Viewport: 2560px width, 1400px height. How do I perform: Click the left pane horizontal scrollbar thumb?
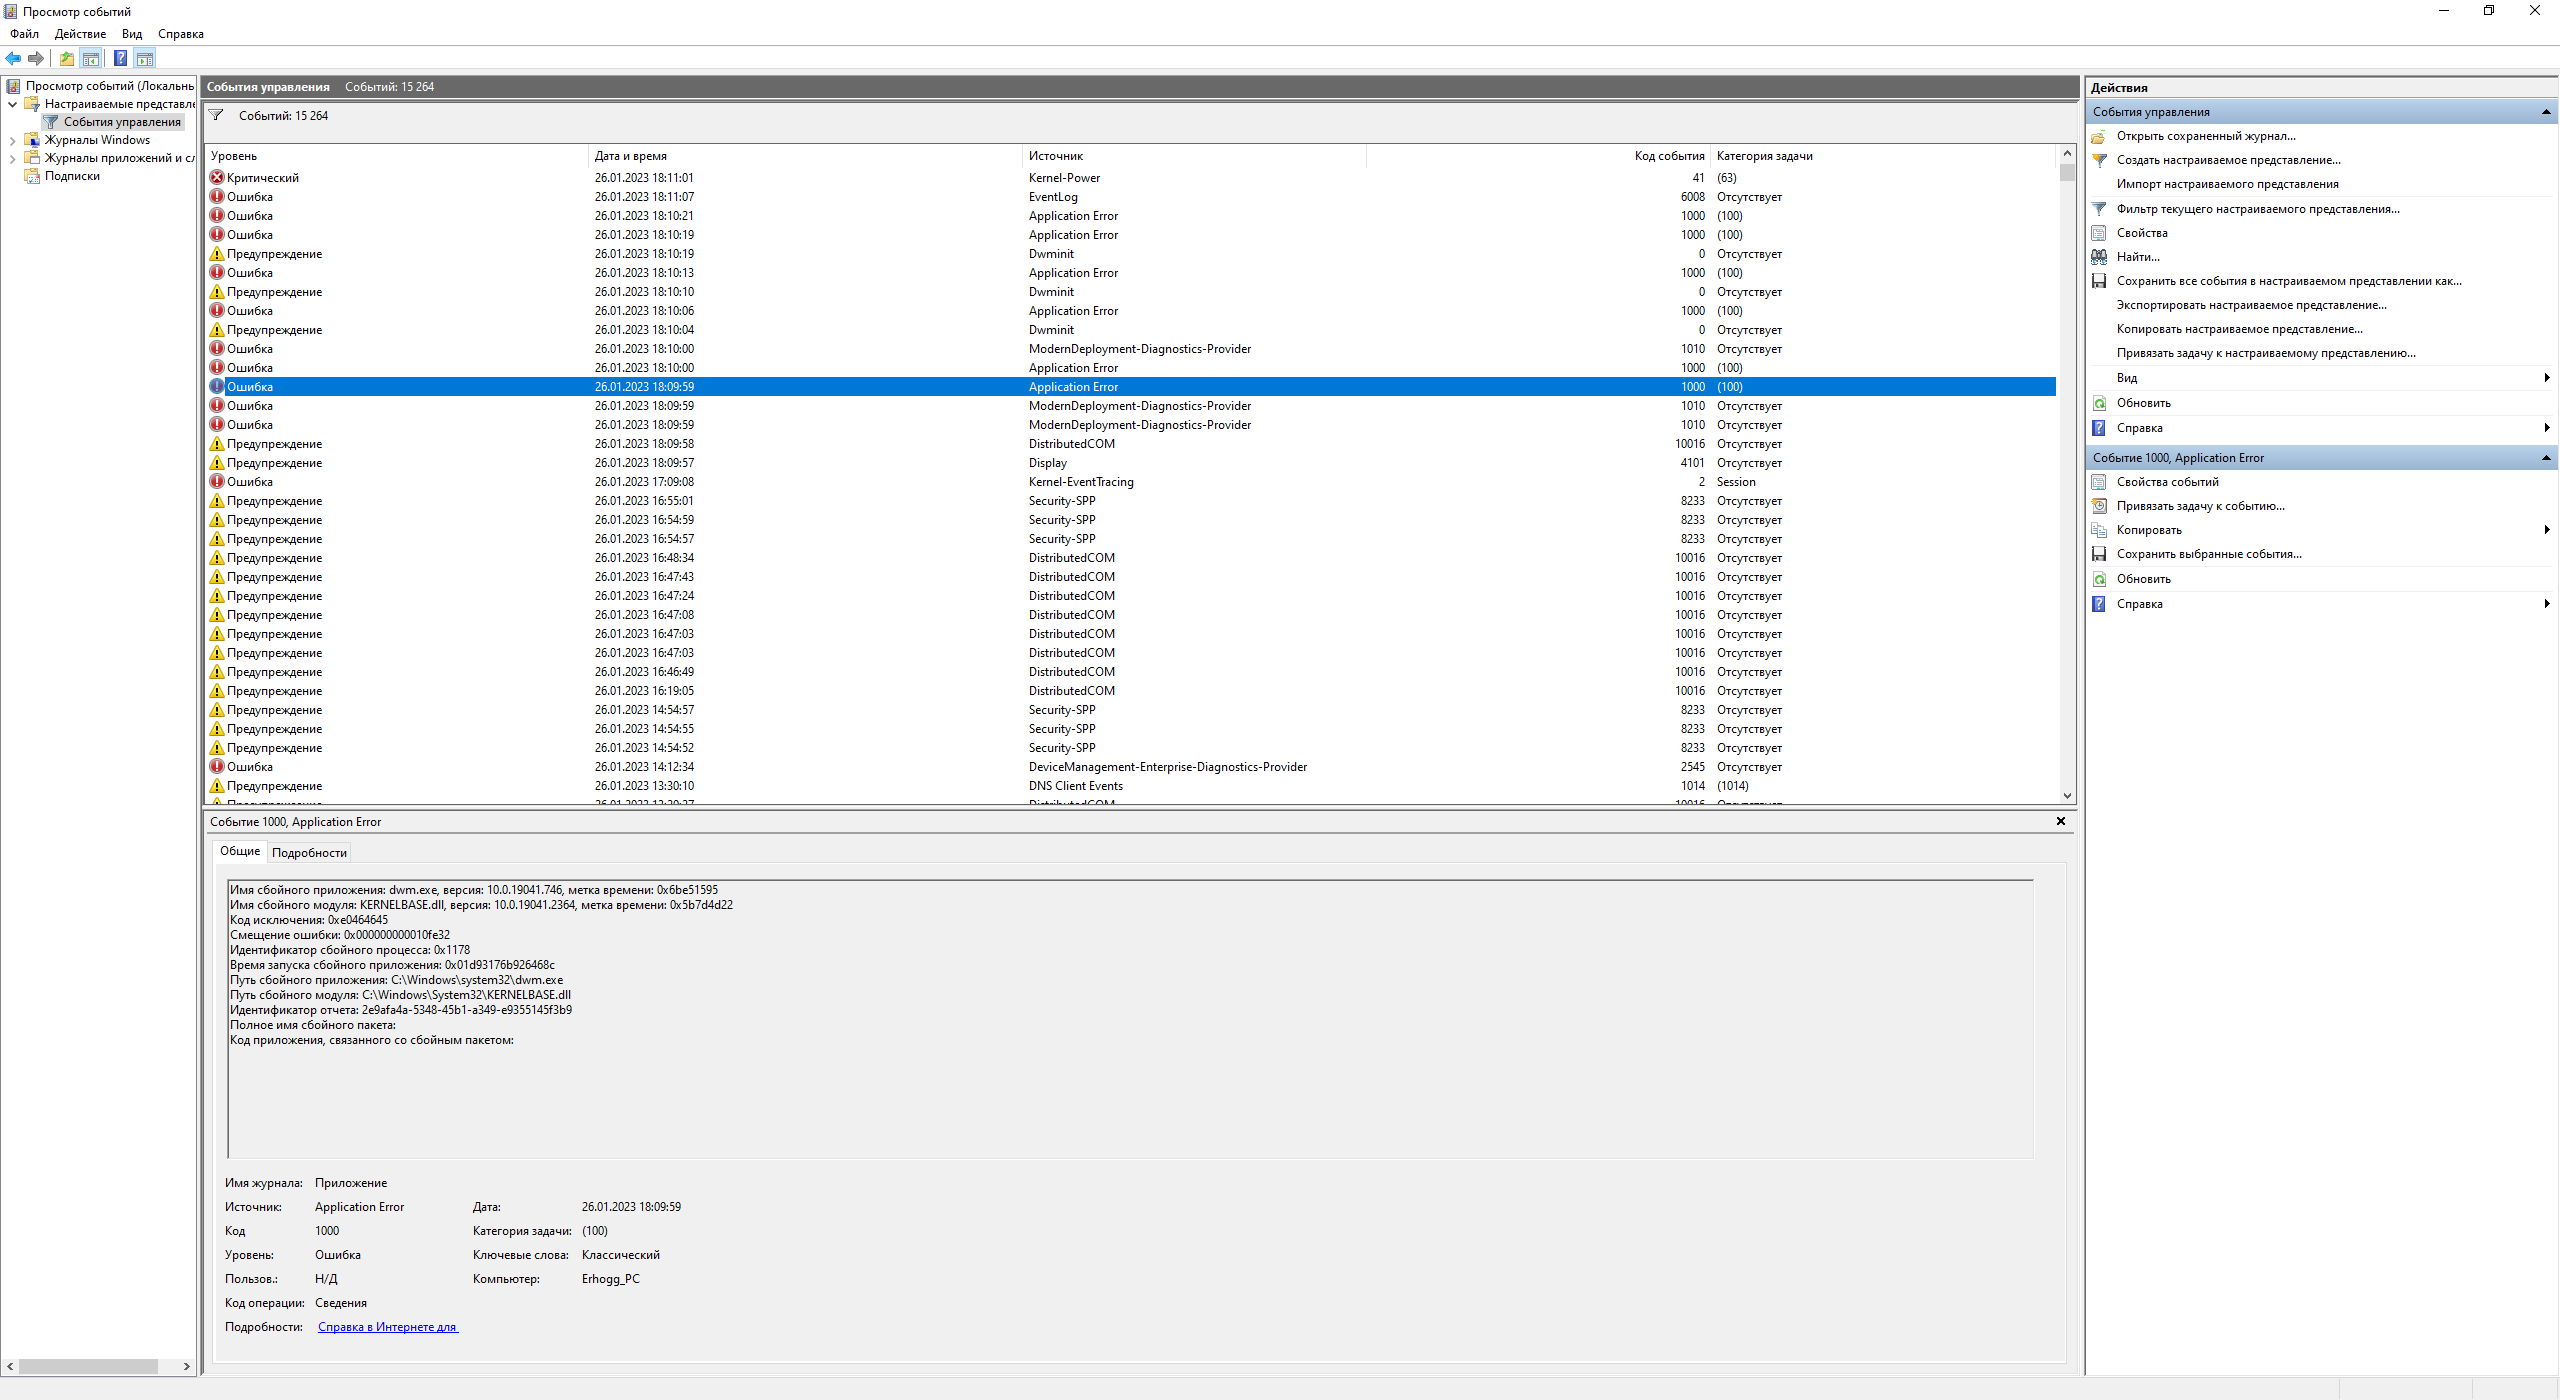[x=88, y=1366]
